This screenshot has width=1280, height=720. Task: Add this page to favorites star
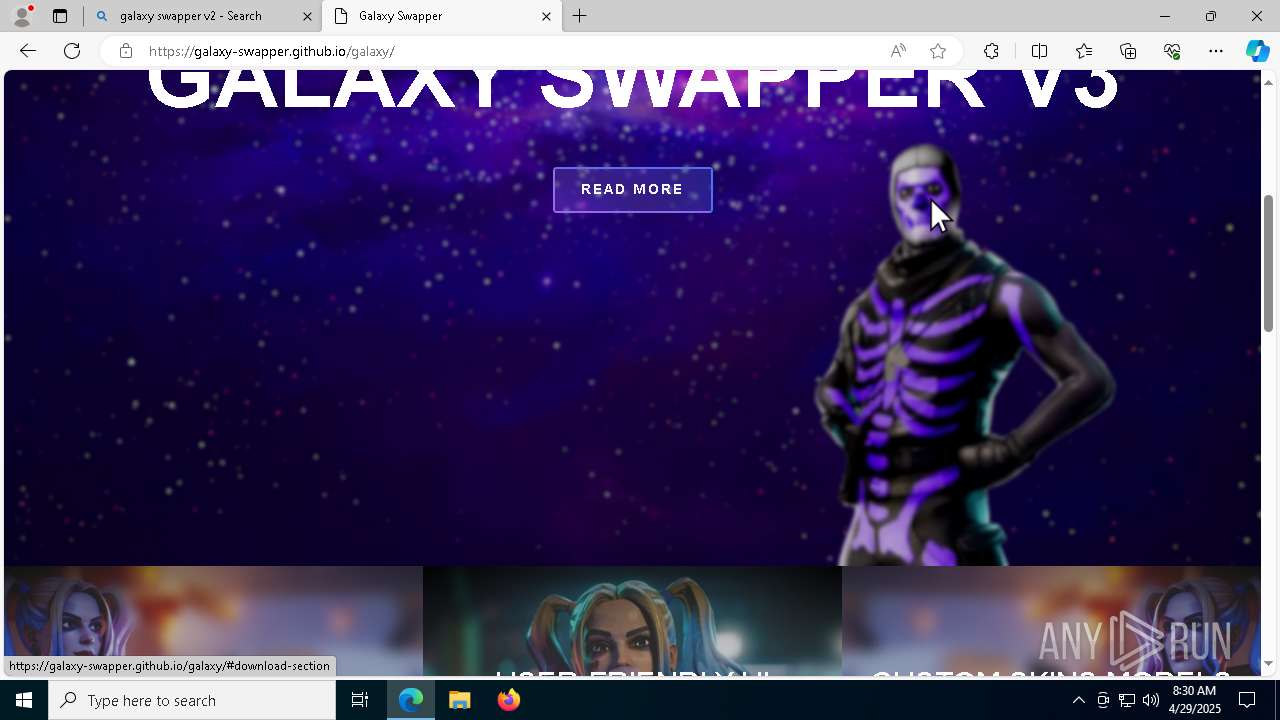click(938, 51)
